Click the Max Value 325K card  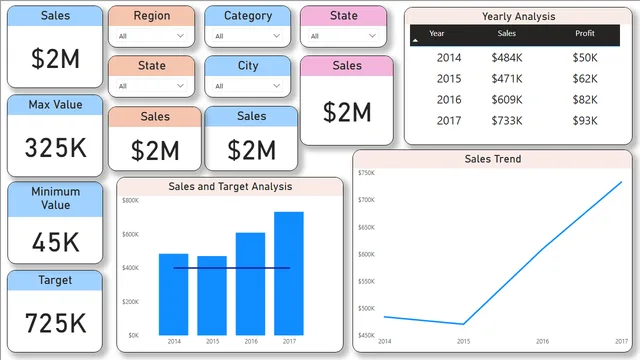[55, 136]
